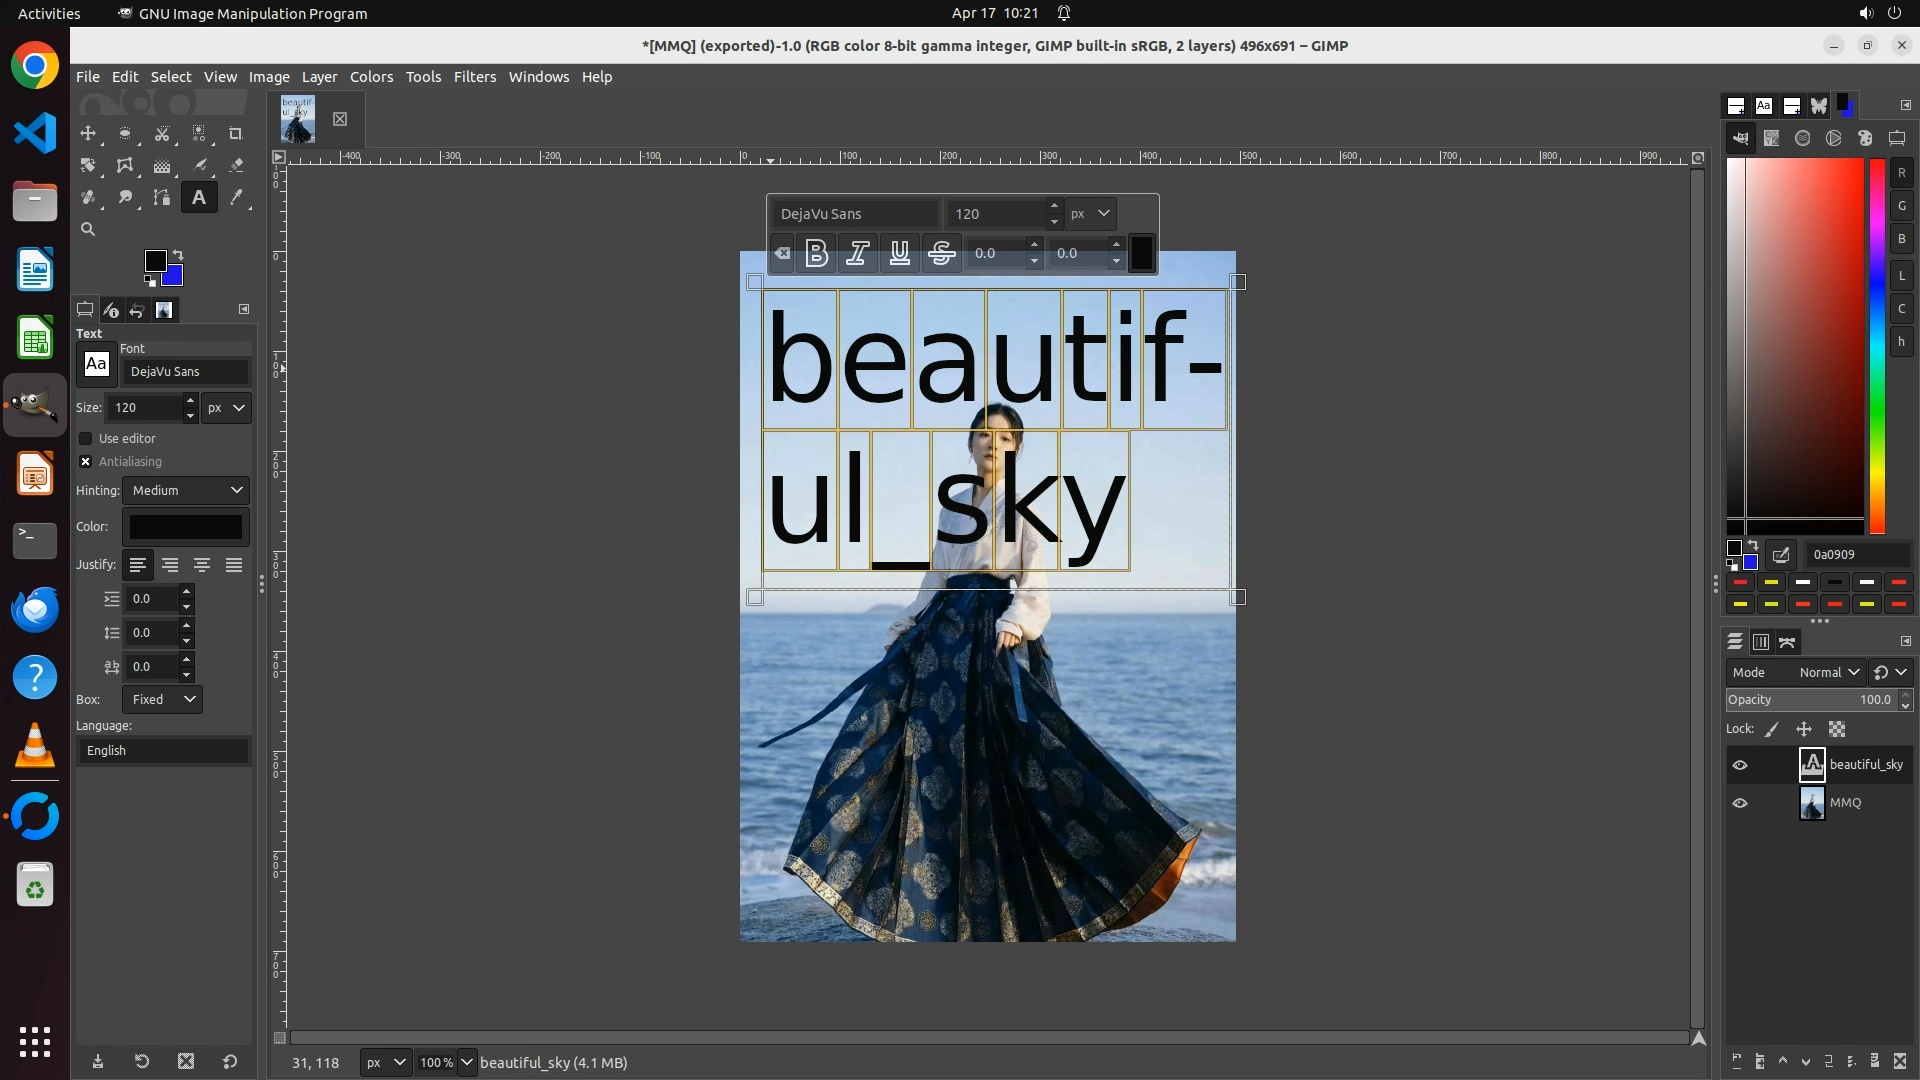This screenshot has width=1920, height=1080.
Task: Select the Crop tool
Action: tap(236, 133)
